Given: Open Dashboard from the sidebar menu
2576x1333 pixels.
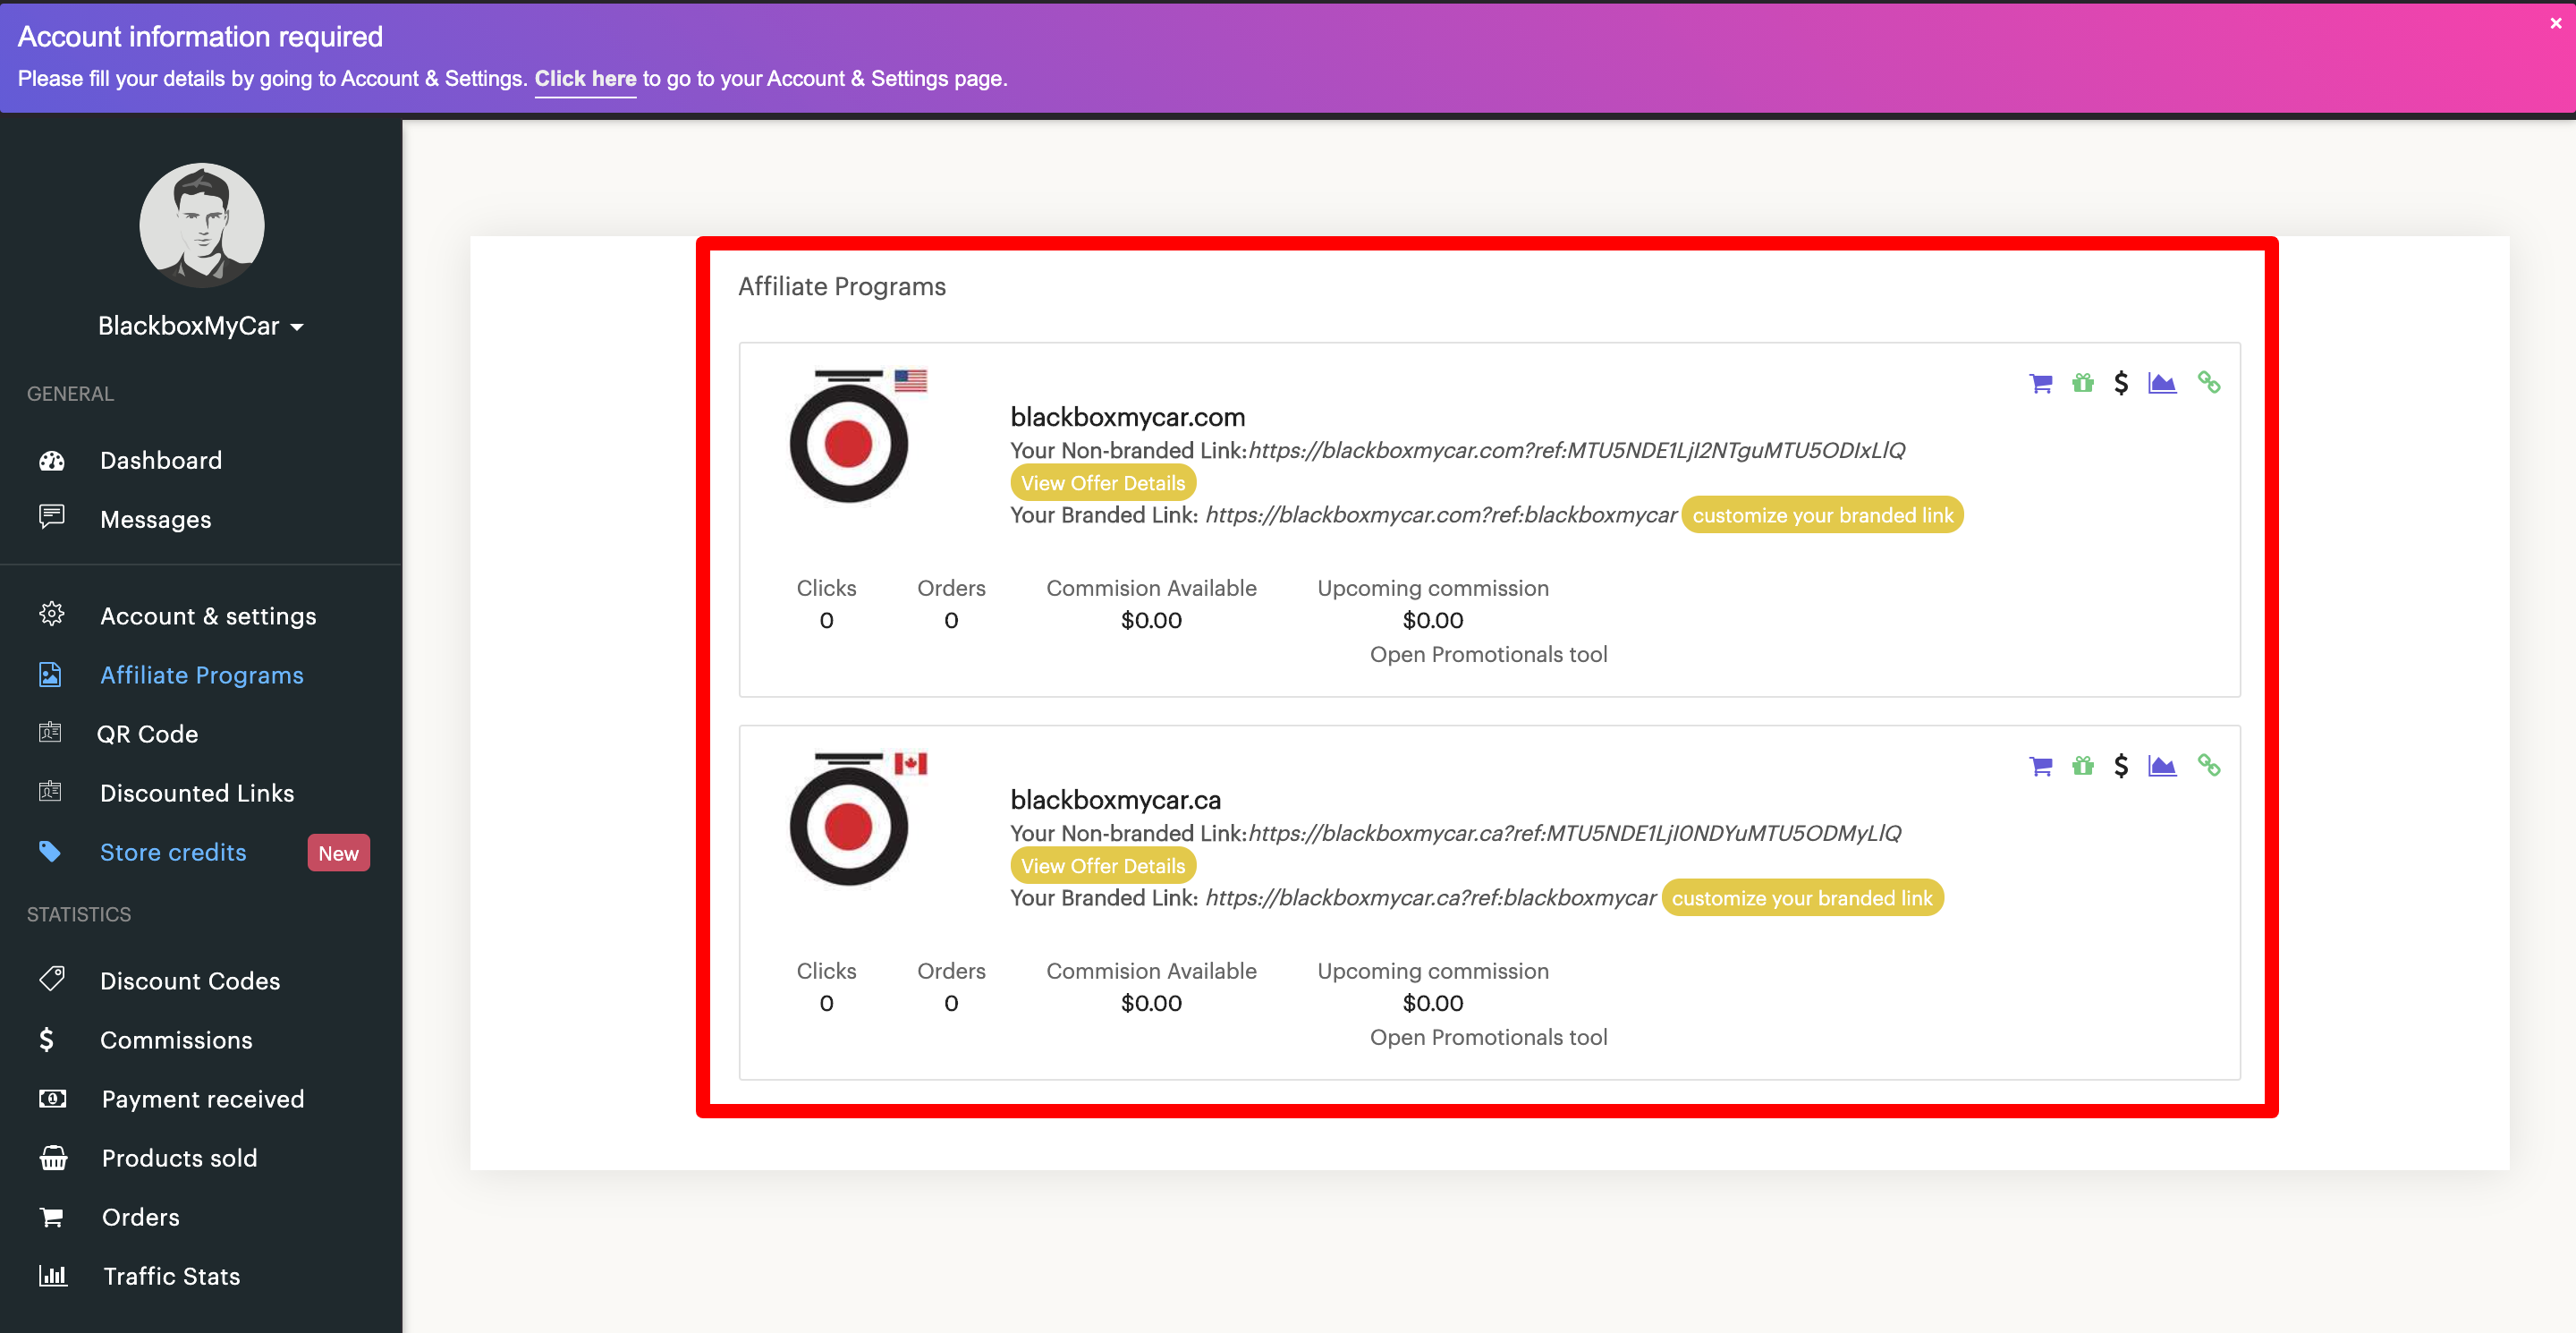Looking at the screenshot, I should 161,460.
